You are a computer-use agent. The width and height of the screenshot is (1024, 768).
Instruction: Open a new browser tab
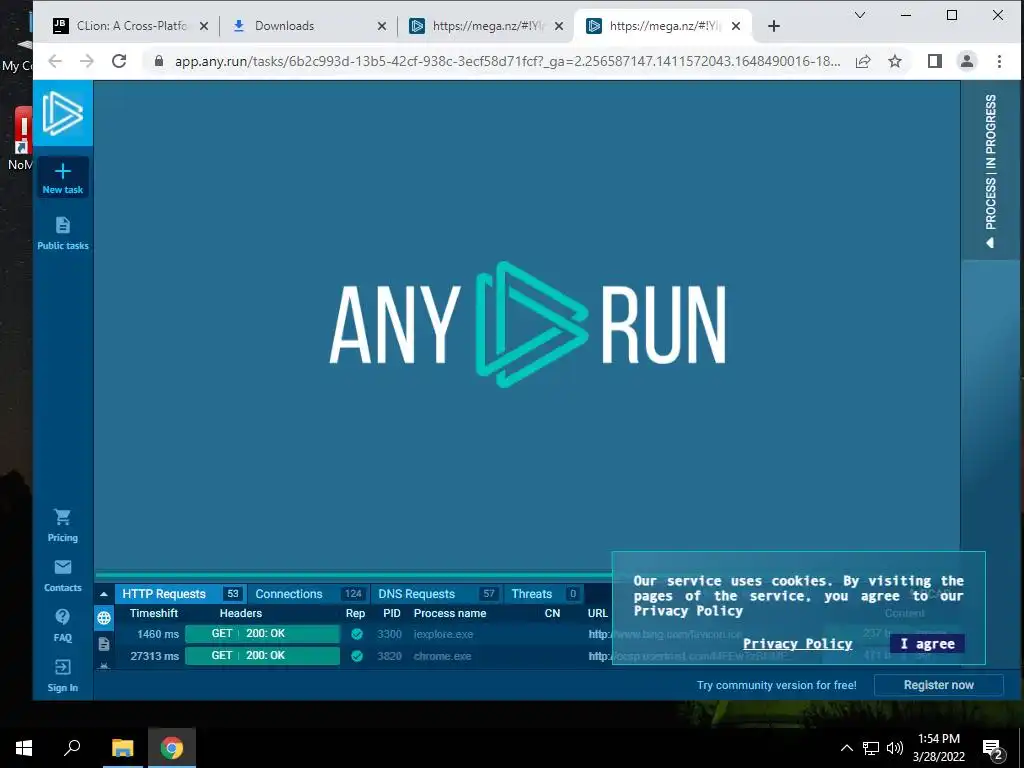click(x=774, y=26)
